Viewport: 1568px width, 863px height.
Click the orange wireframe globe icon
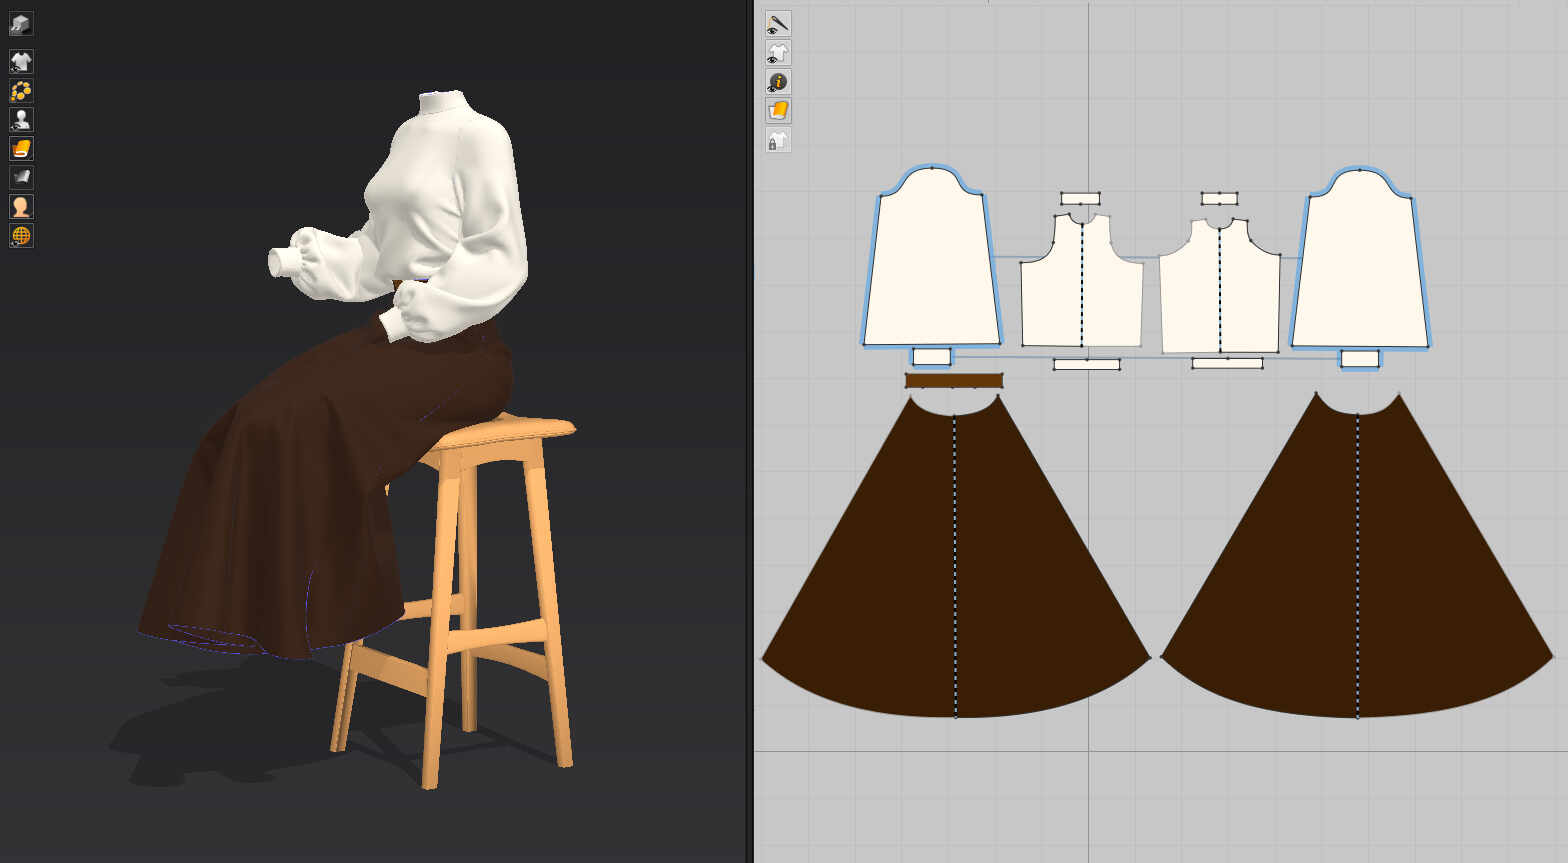(21, 236)
